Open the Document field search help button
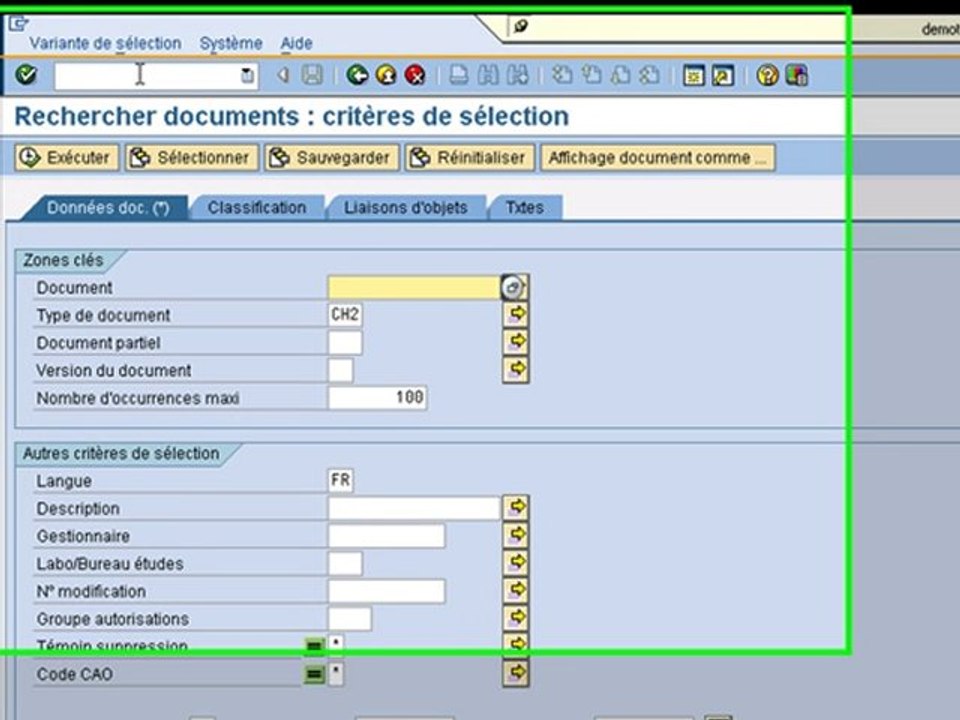 (512, 287)
